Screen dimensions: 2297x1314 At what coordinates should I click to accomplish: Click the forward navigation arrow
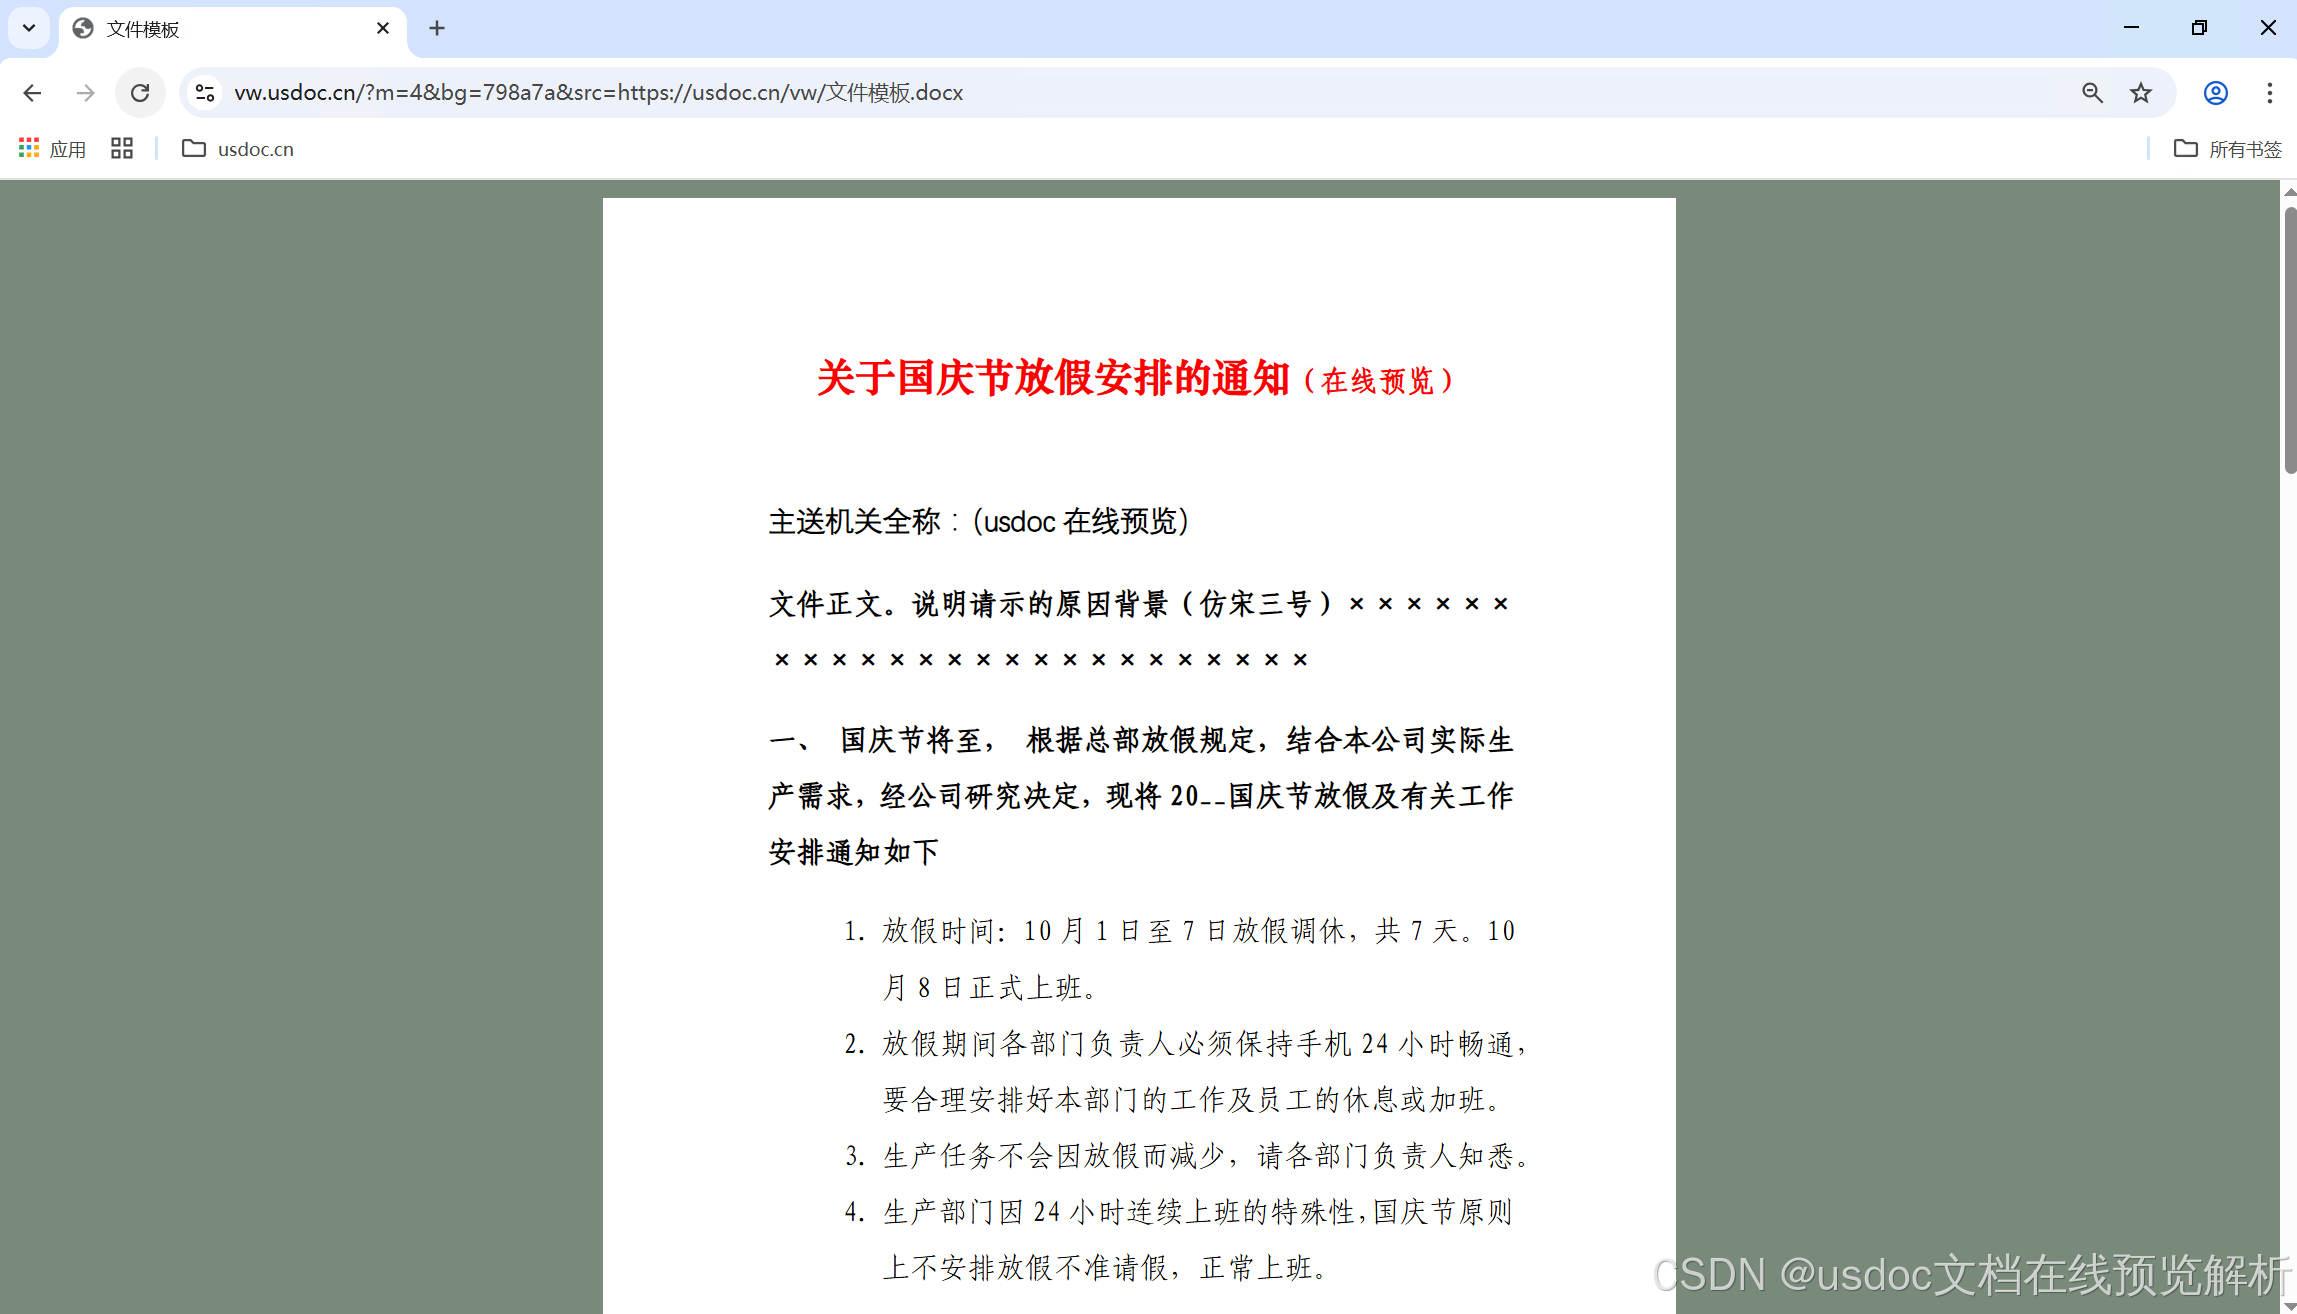(86, 92)
